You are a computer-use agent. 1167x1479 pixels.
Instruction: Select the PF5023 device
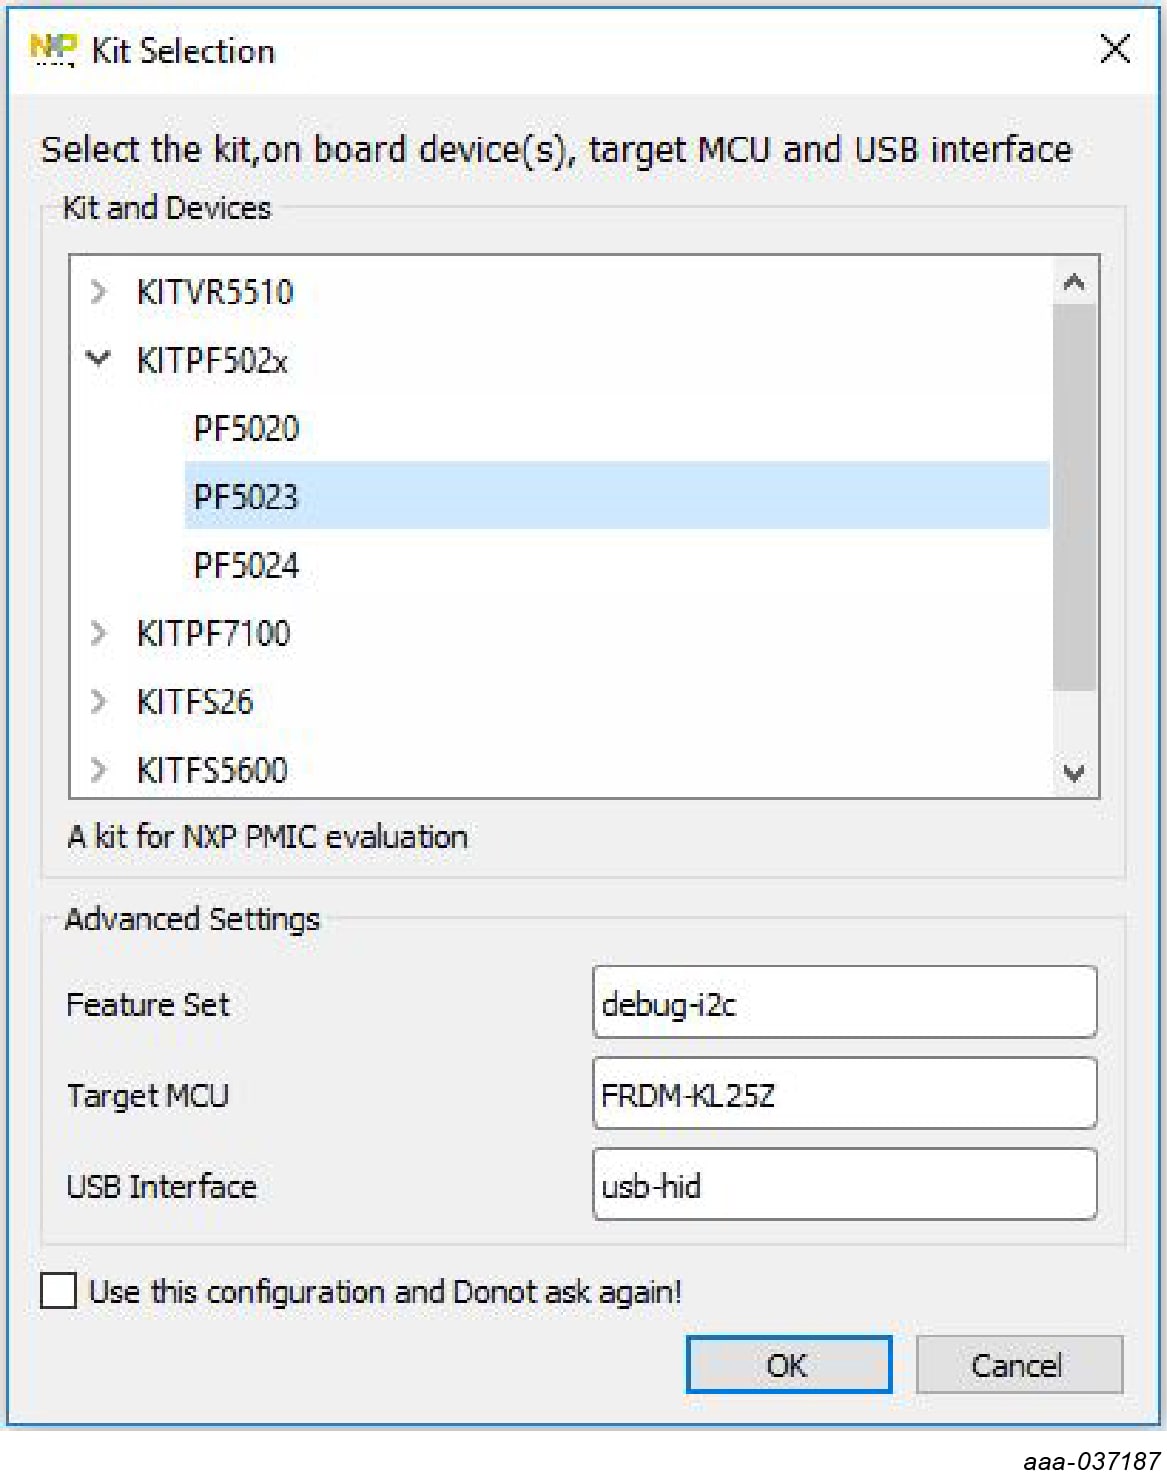point(246,497)
